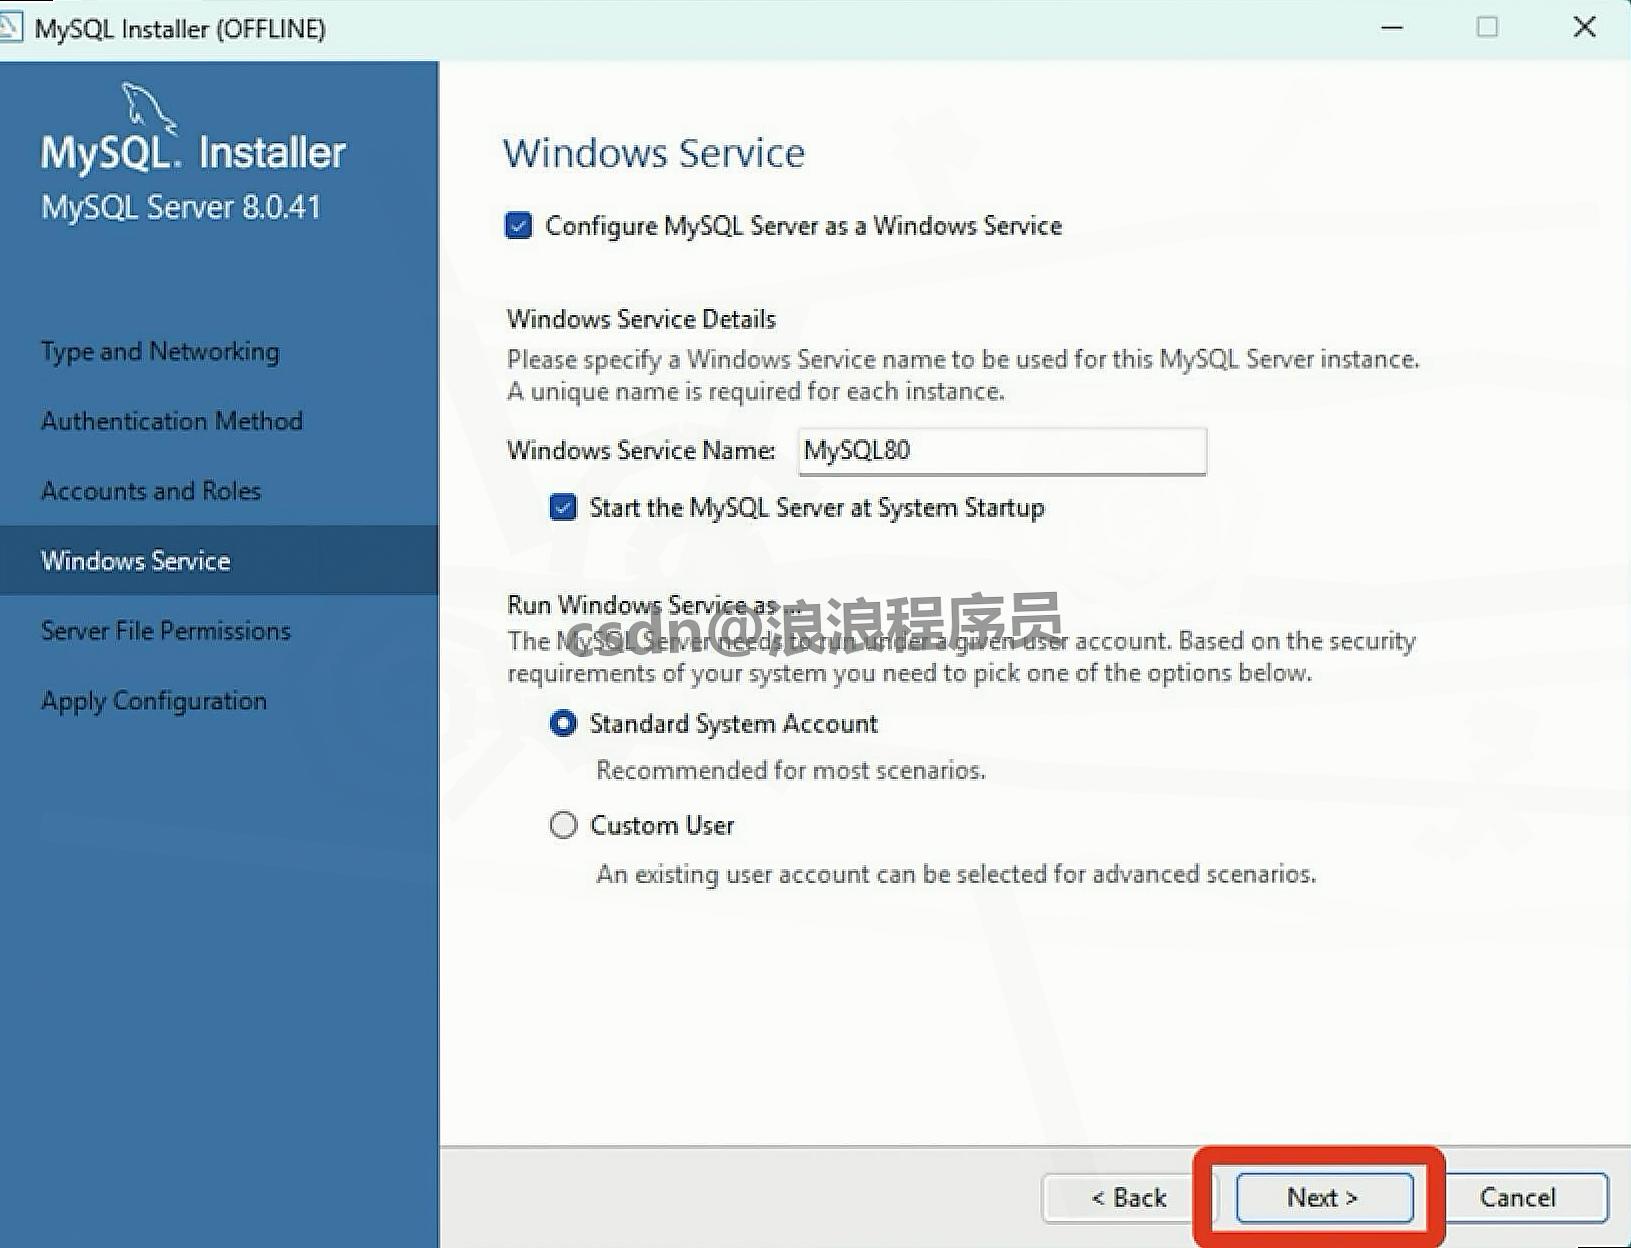
Task: Click the Next button
Action: click(1324, 1197)
